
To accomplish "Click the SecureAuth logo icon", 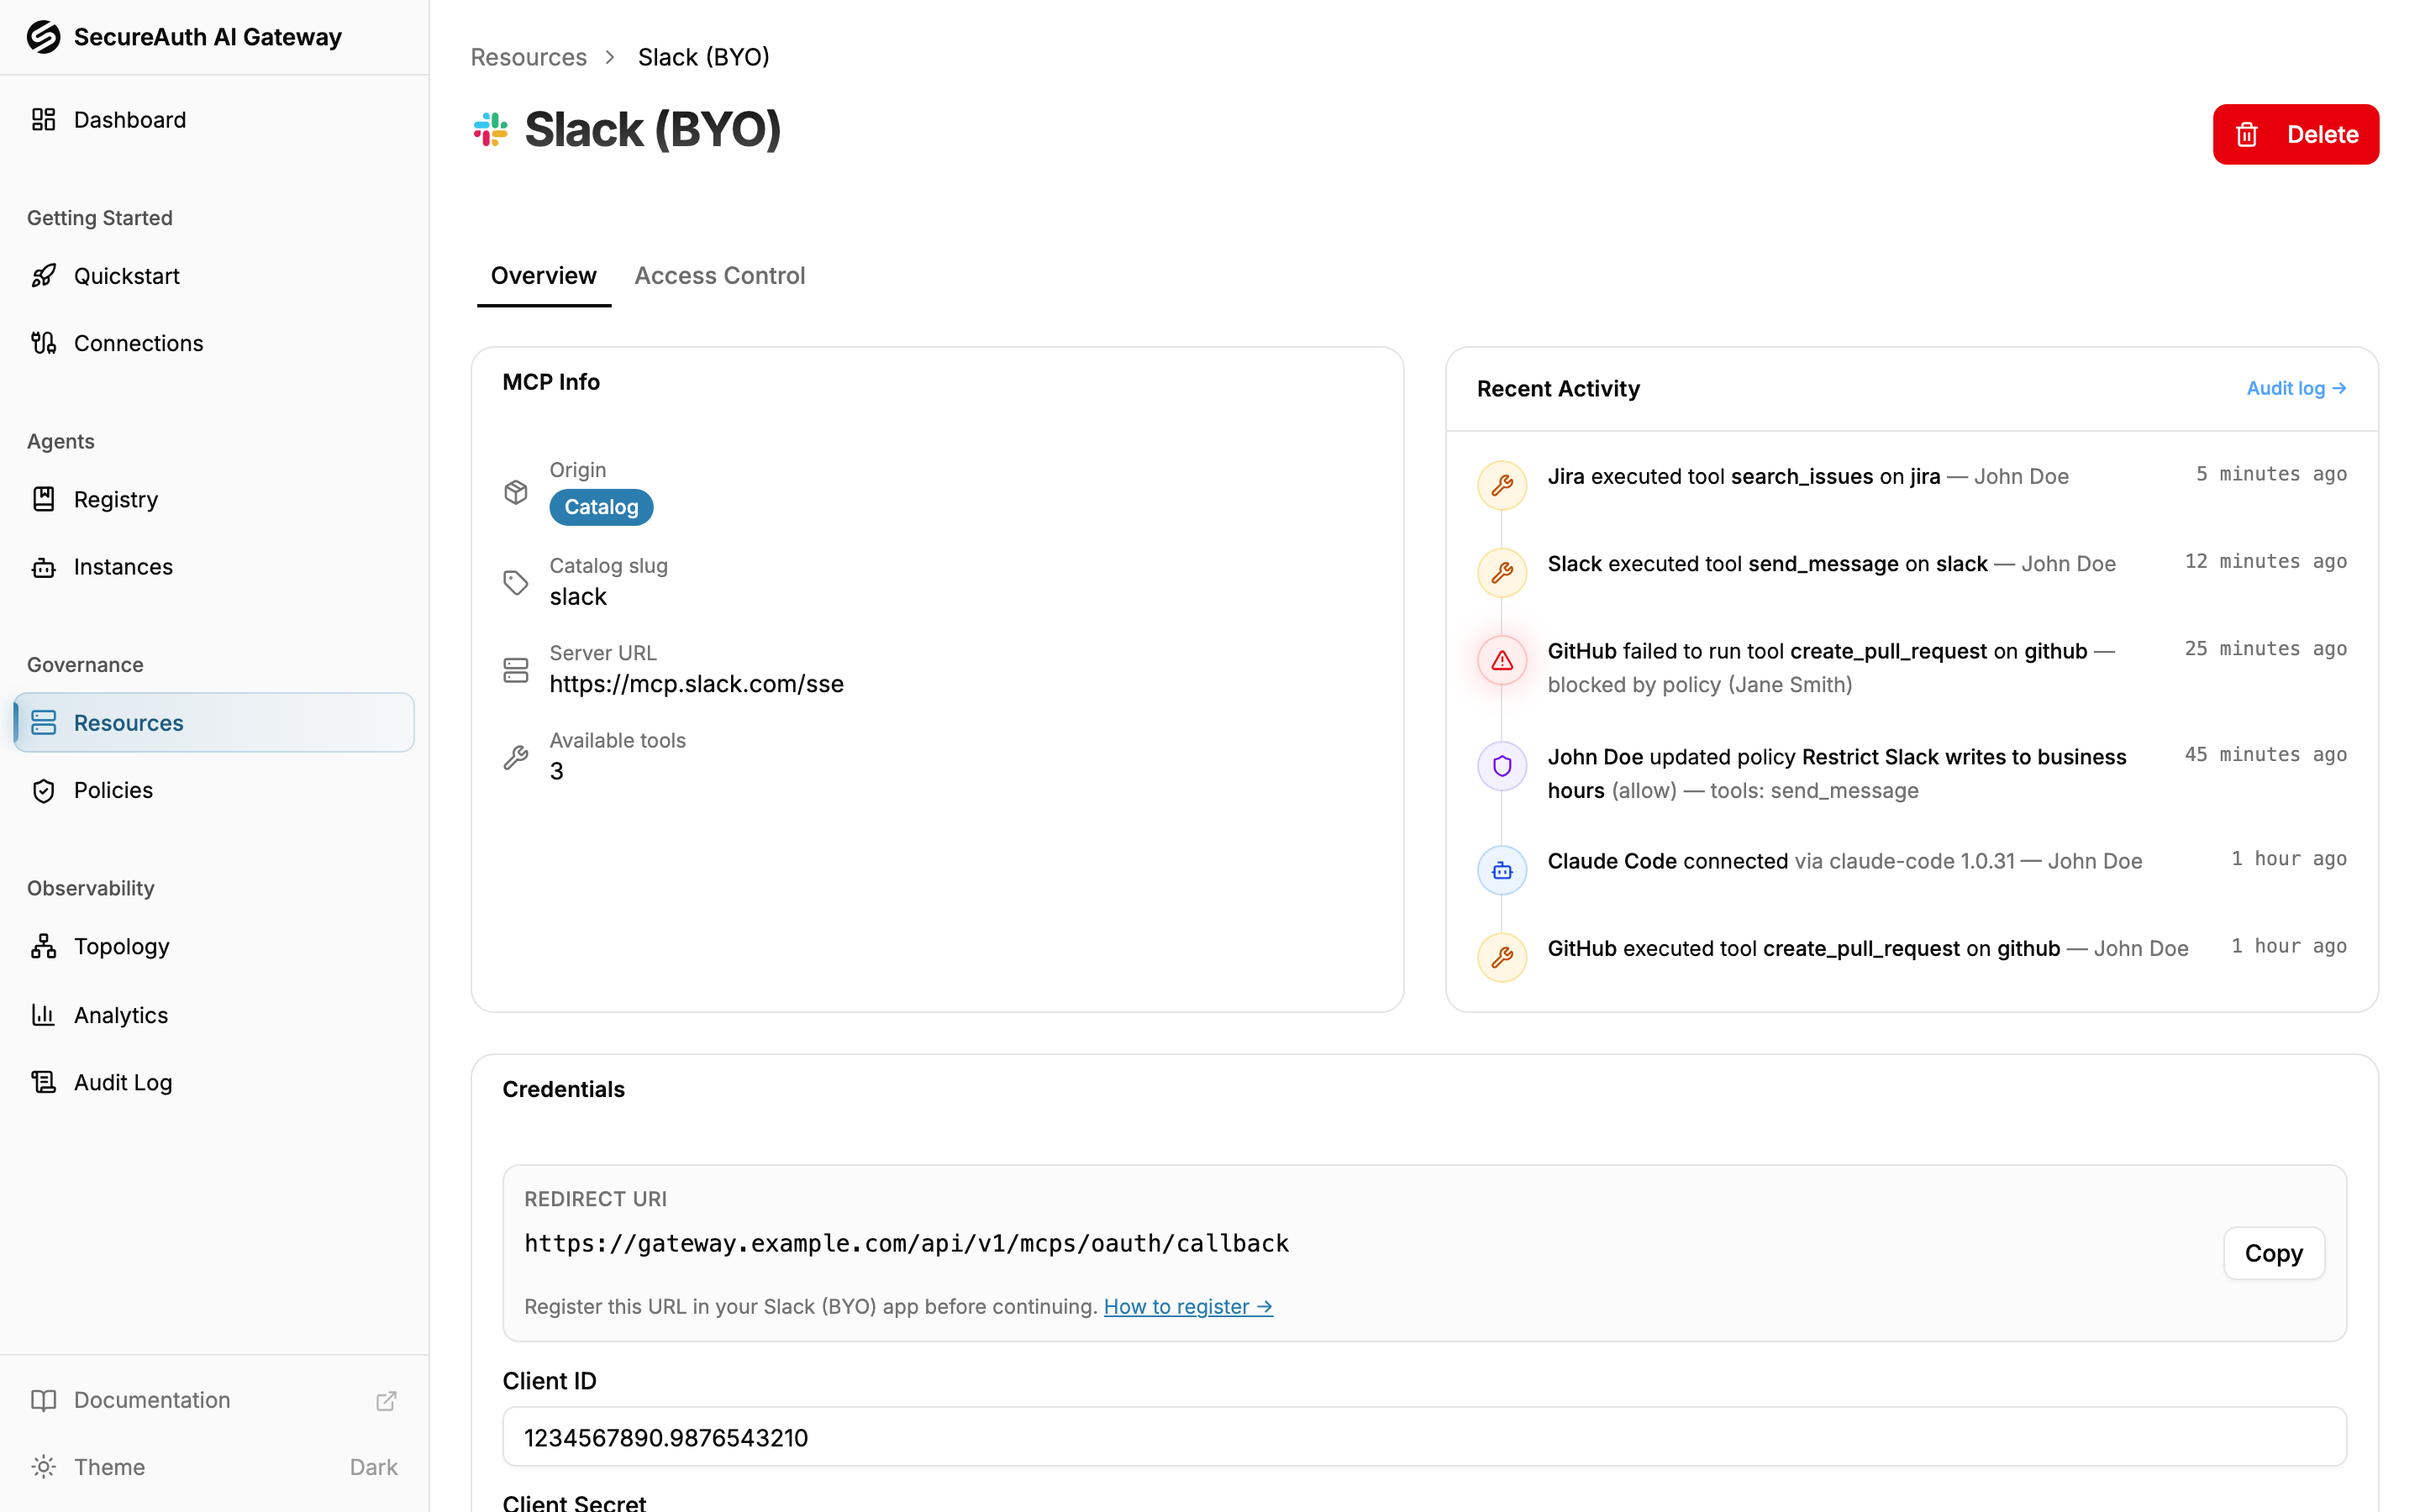I will coord(43,37).
